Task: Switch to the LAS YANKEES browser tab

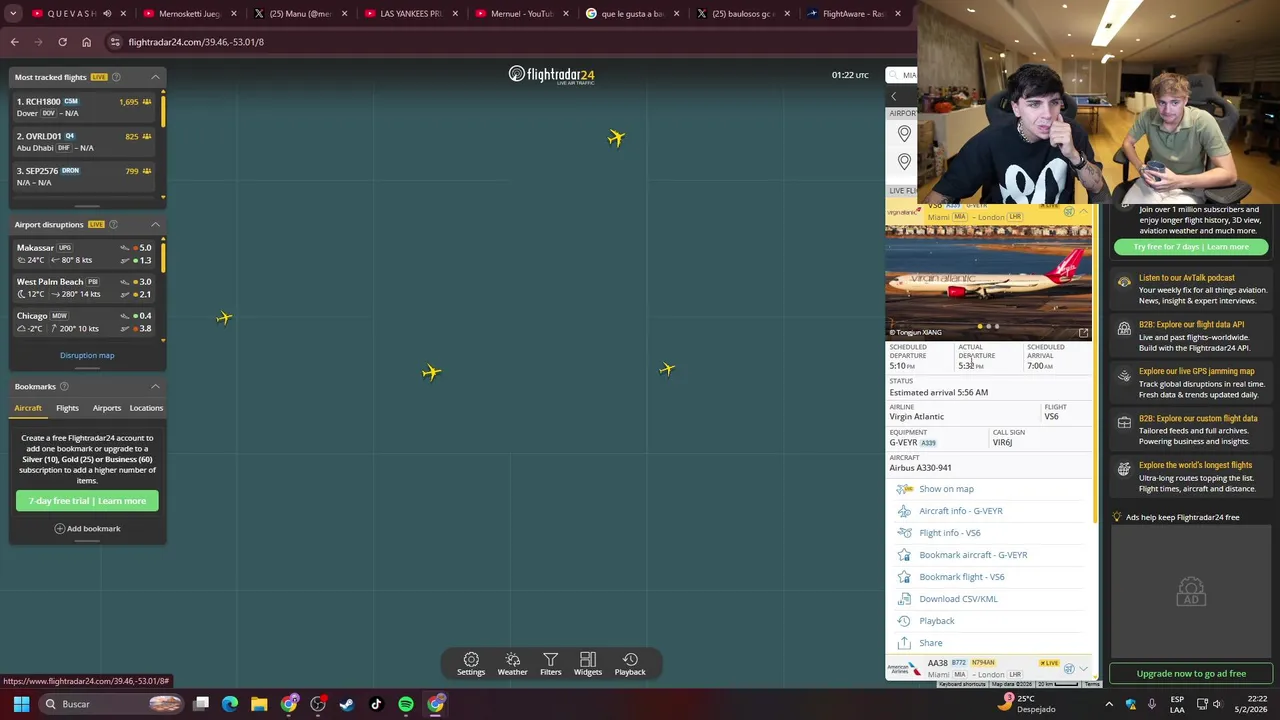Action: click(410, 14)
